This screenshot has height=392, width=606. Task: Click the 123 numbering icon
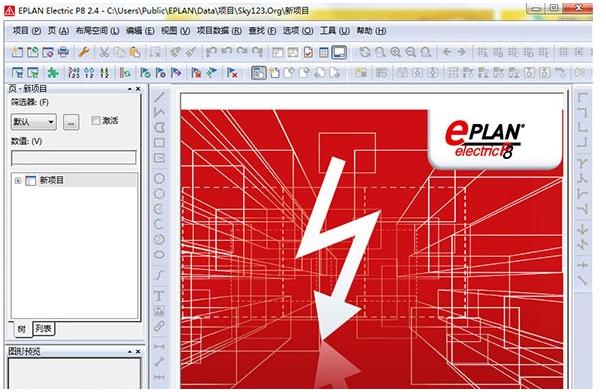point(74,73)
